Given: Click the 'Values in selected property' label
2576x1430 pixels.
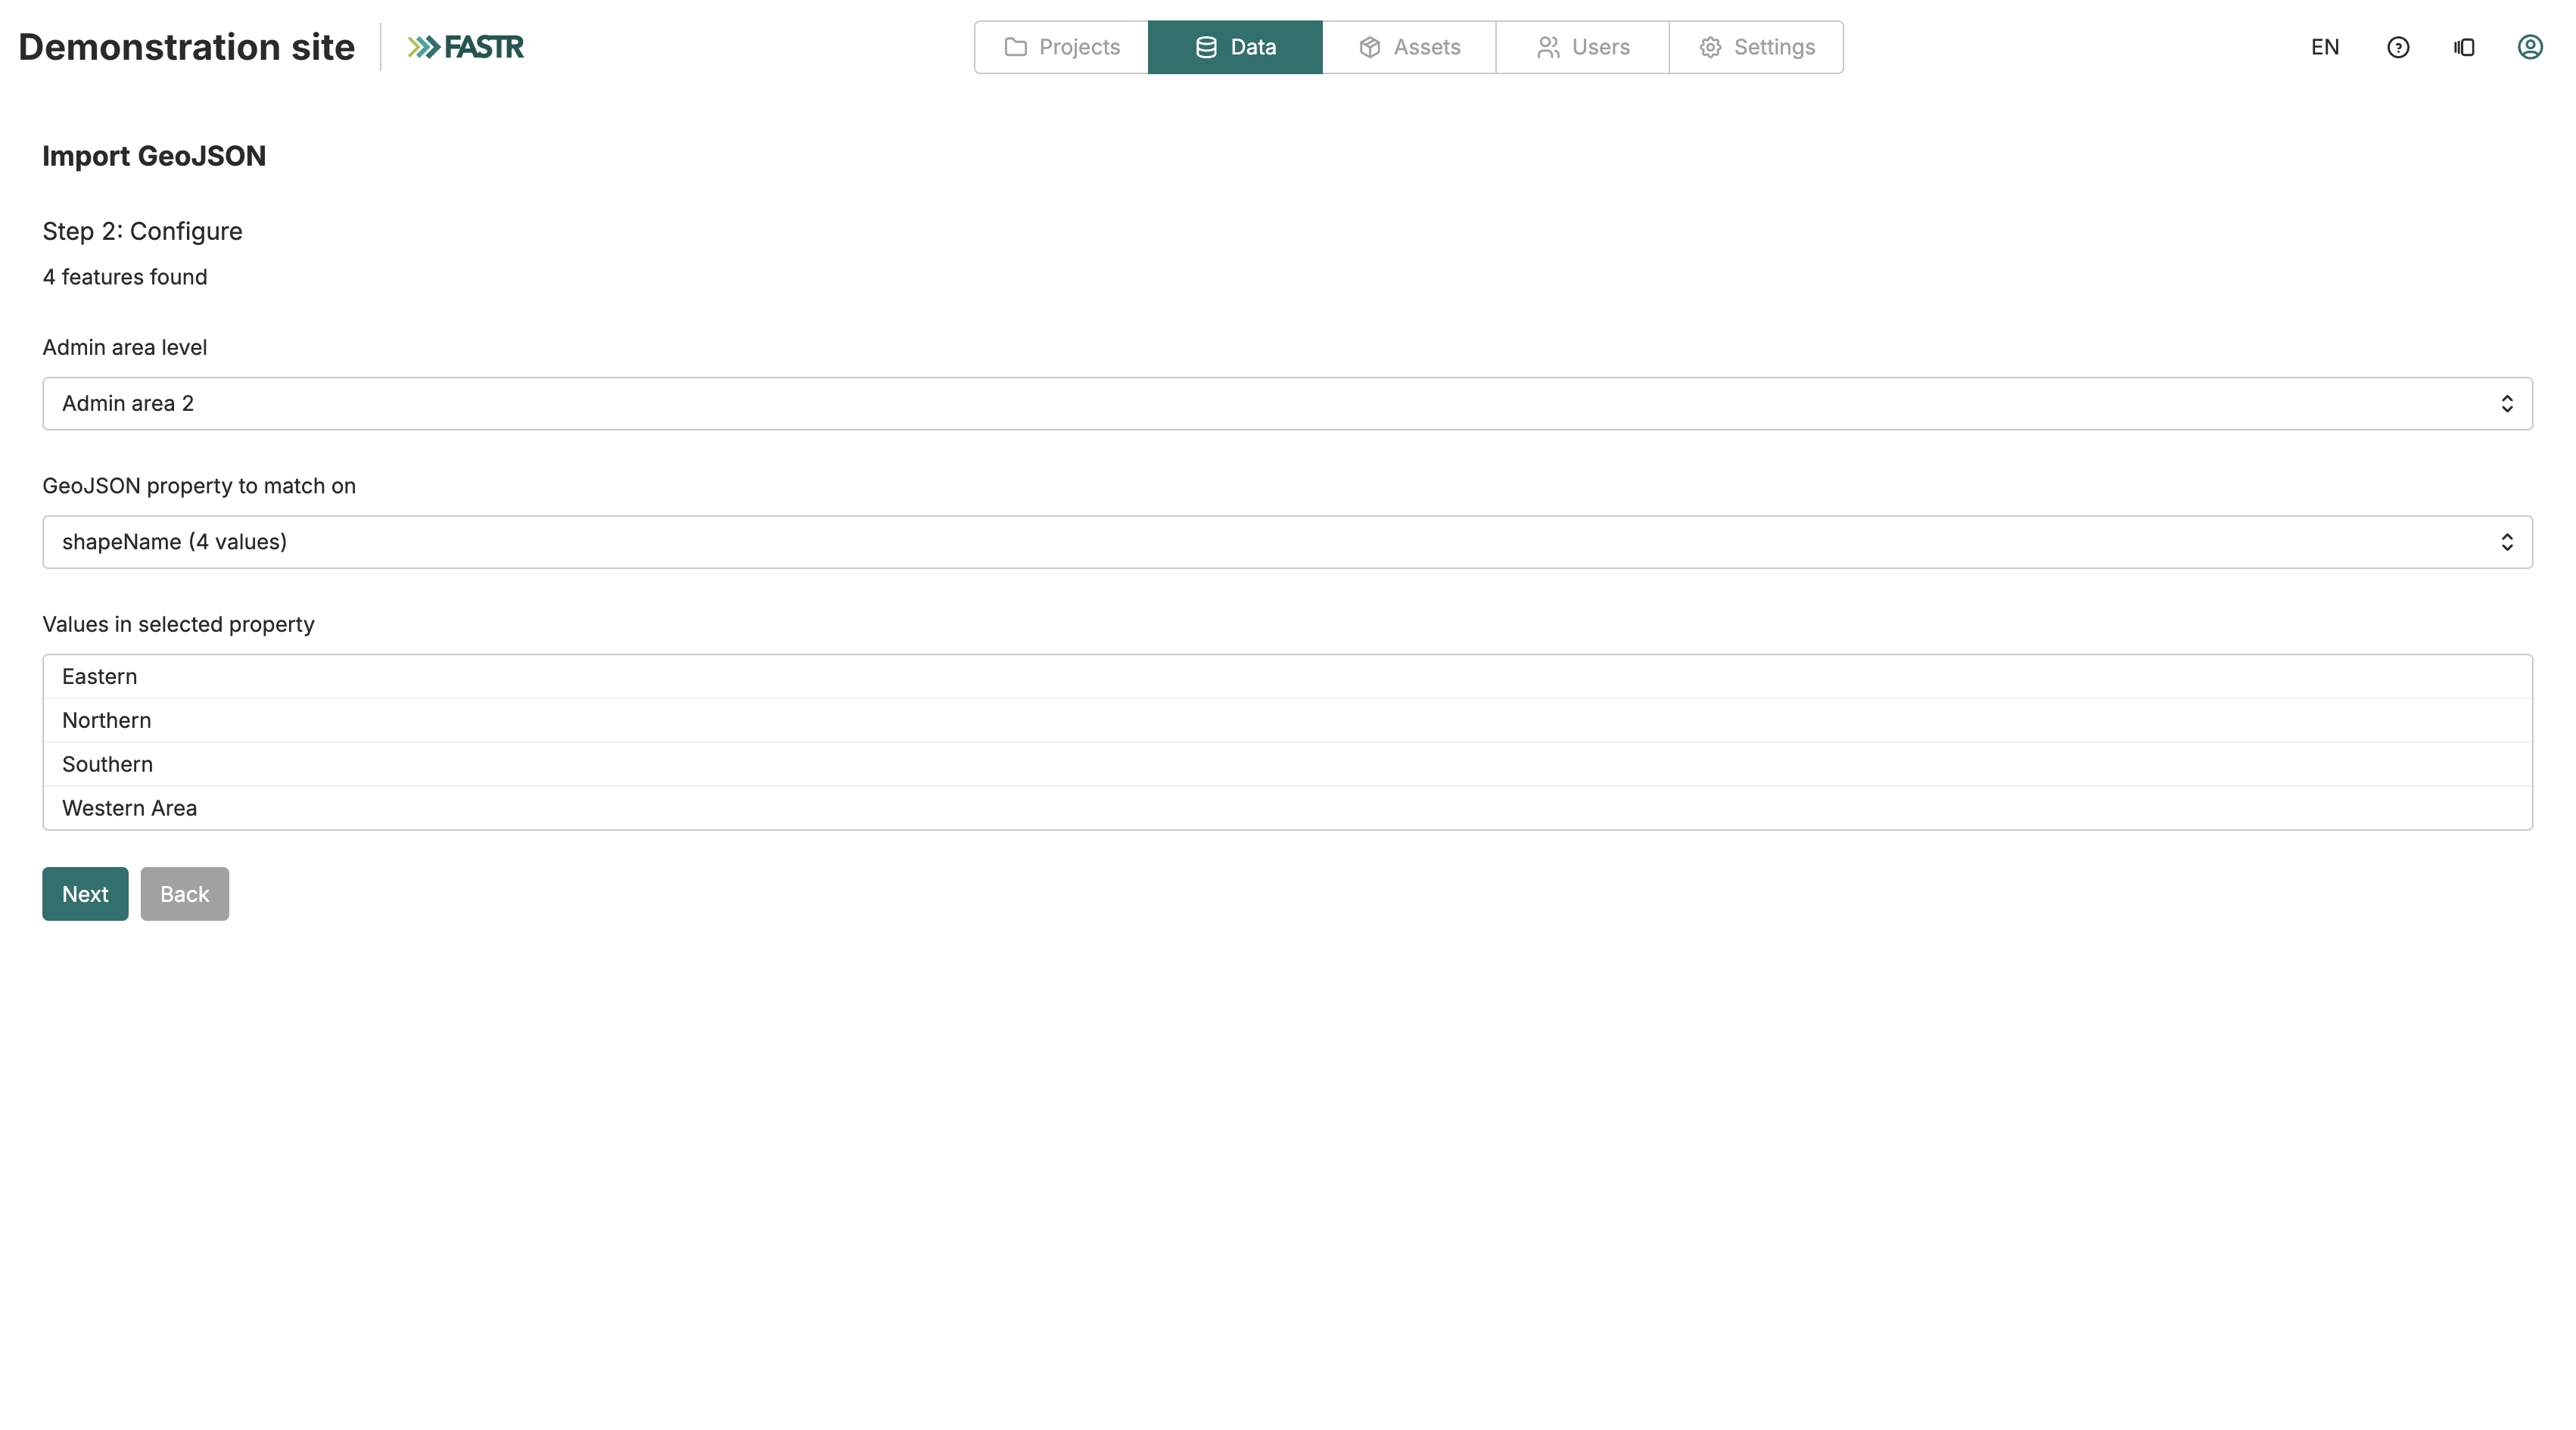Looking at the screenshot, I should tap(178, 624).
